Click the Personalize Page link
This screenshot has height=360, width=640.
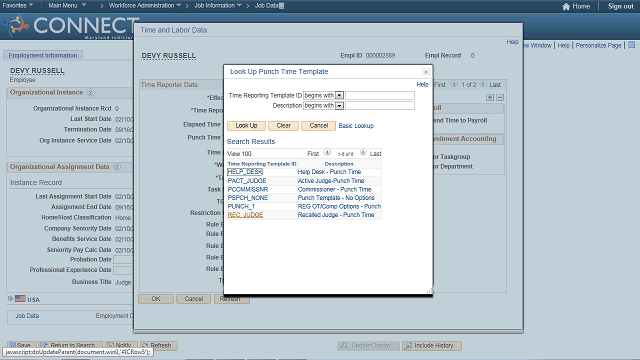tap(598, 45)
